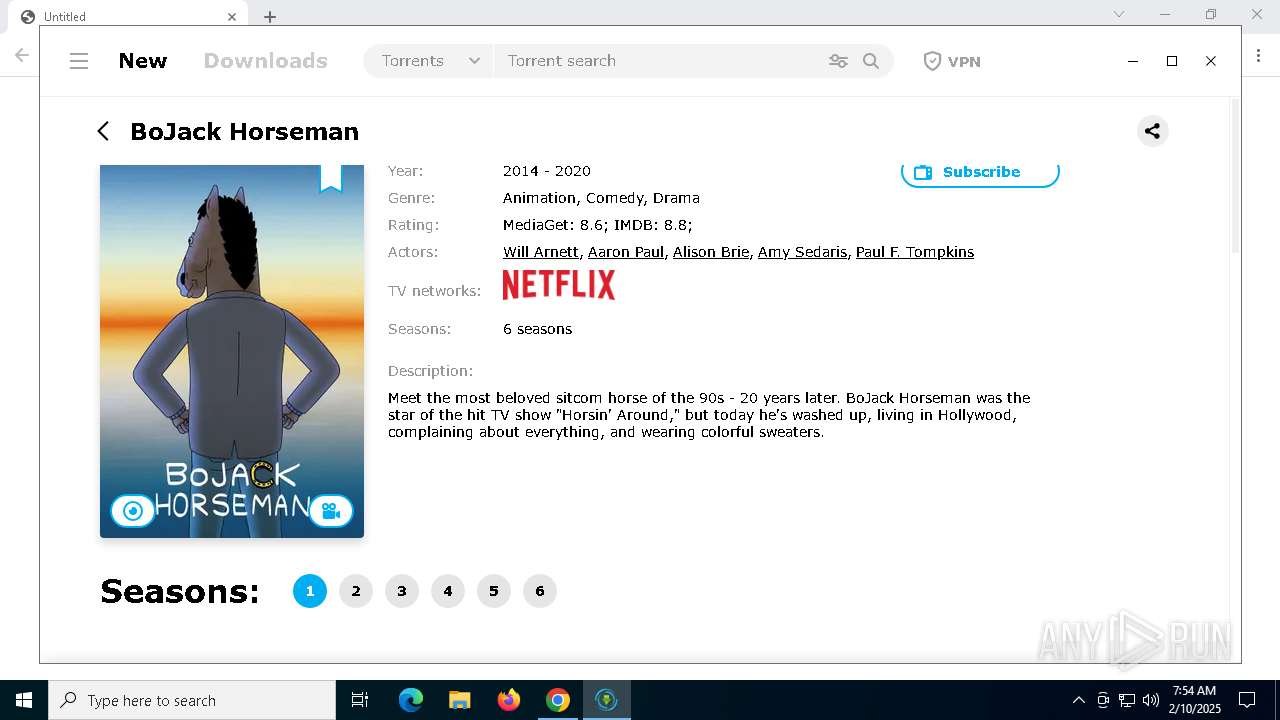1280x720 pixels.
Task: Play trailer via camera icon on poster
Action: pyautogui.click(x=331, y=511)
